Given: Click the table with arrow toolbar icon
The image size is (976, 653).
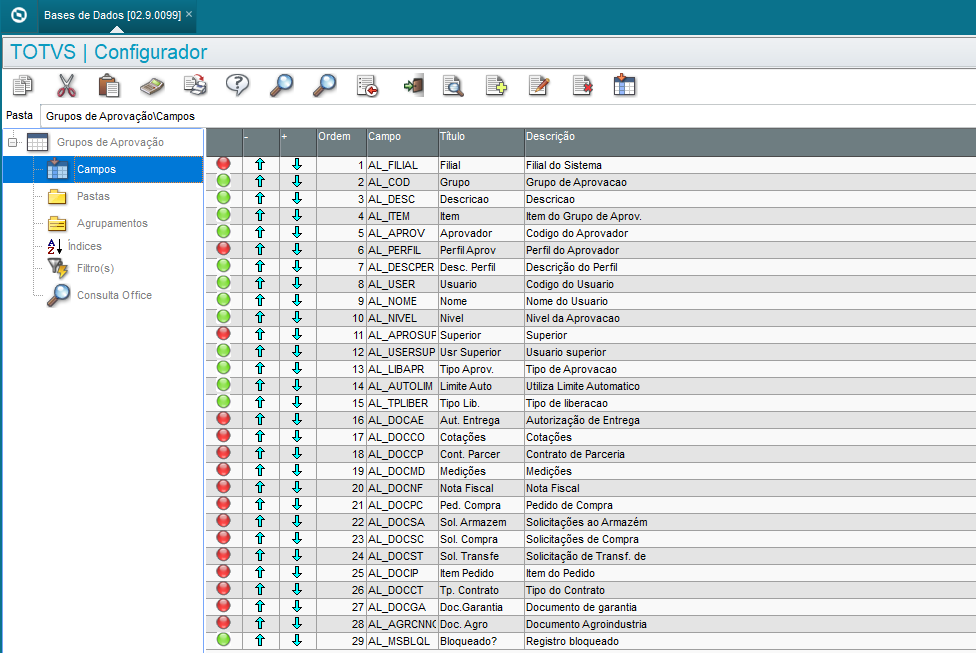Looking at the screenshot, I should coord(624,85).
